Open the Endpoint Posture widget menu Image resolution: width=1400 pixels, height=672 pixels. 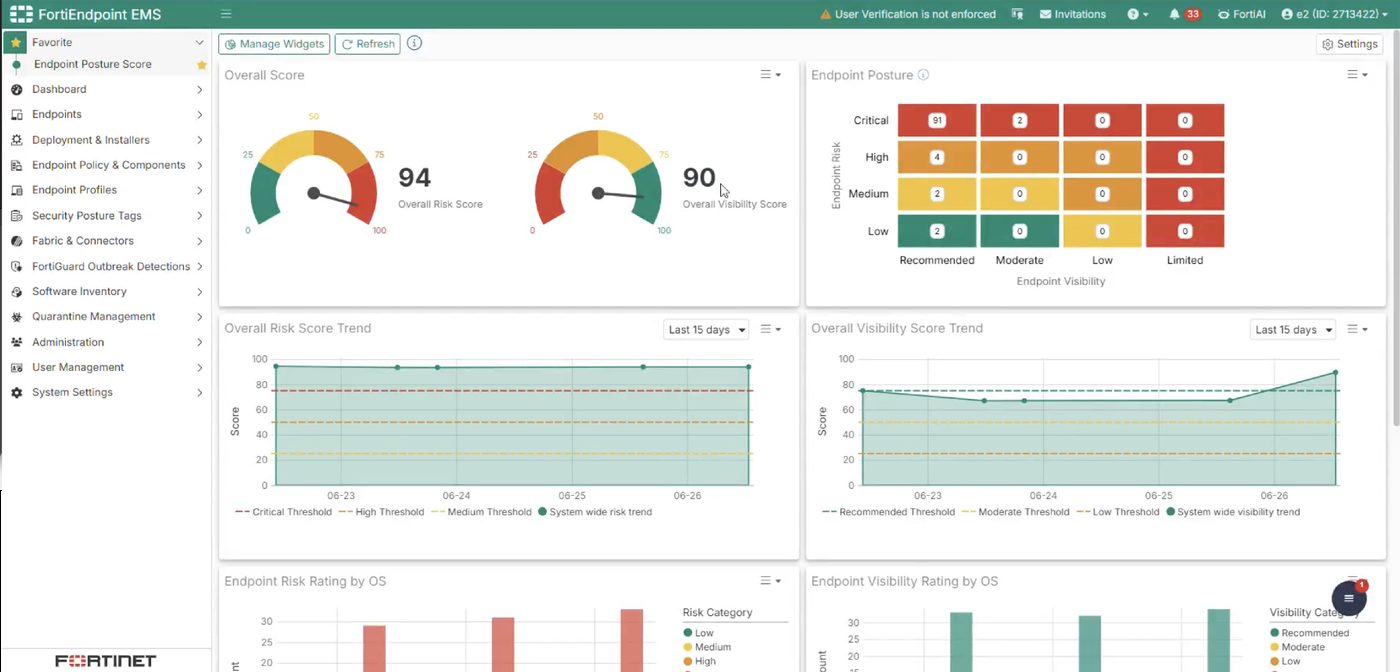coord(1357,75)
